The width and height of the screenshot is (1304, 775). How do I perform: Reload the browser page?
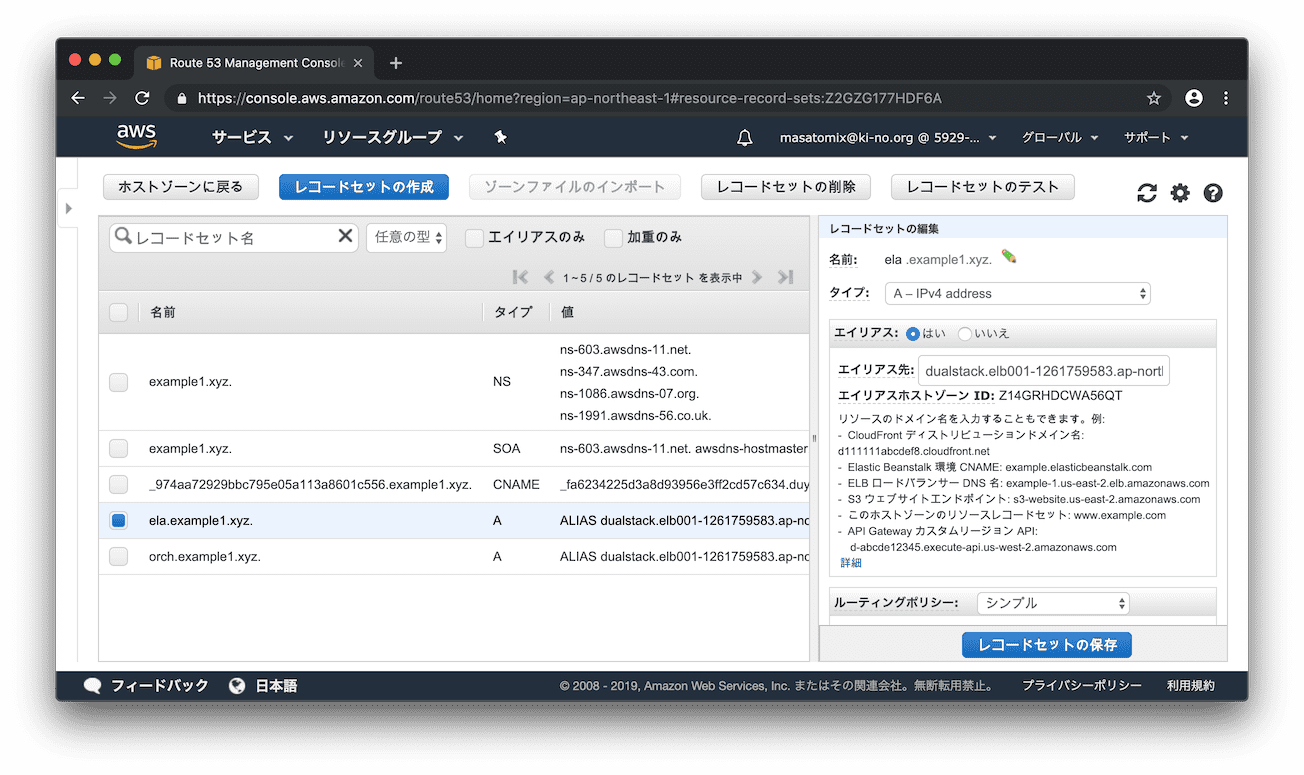142,98
